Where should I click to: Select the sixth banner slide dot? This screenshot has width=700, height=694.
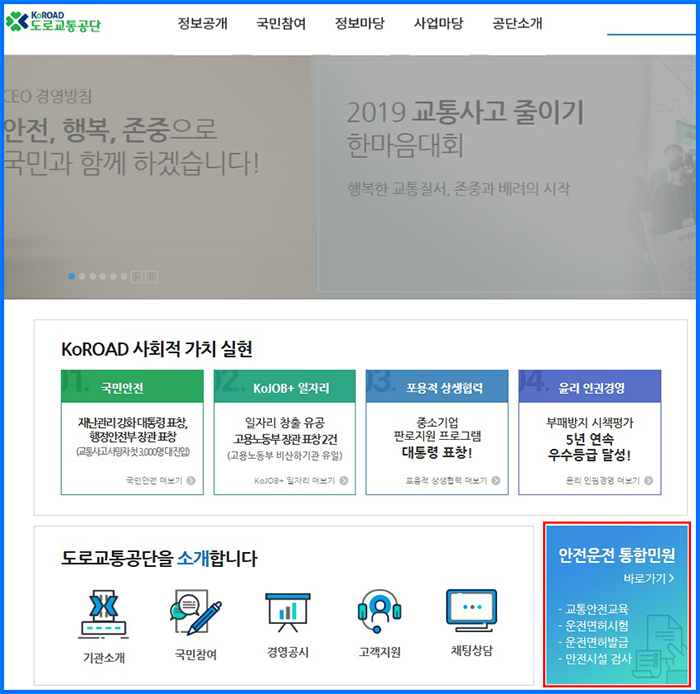coord(124,276)
